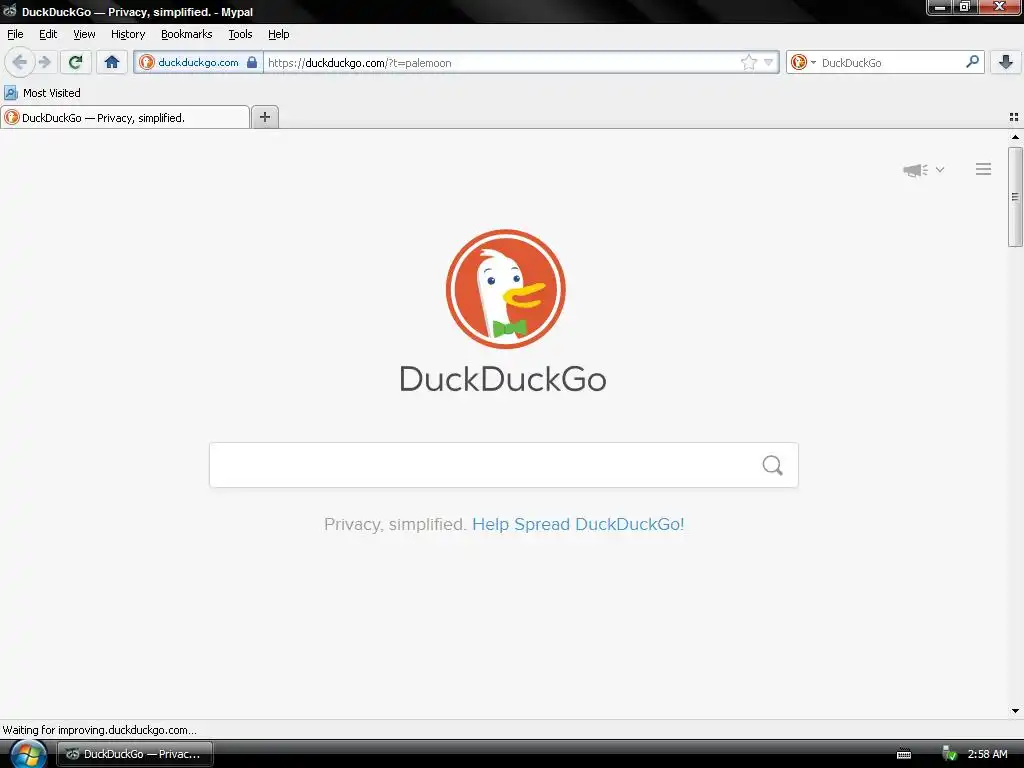Click the scrollbar down arrow

click(x=1015, y=711)
